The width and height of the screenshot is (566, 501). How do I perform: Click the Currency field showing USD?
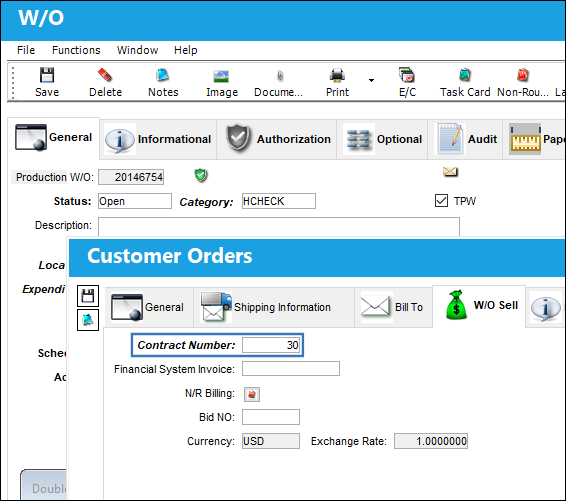click(271, 441)
